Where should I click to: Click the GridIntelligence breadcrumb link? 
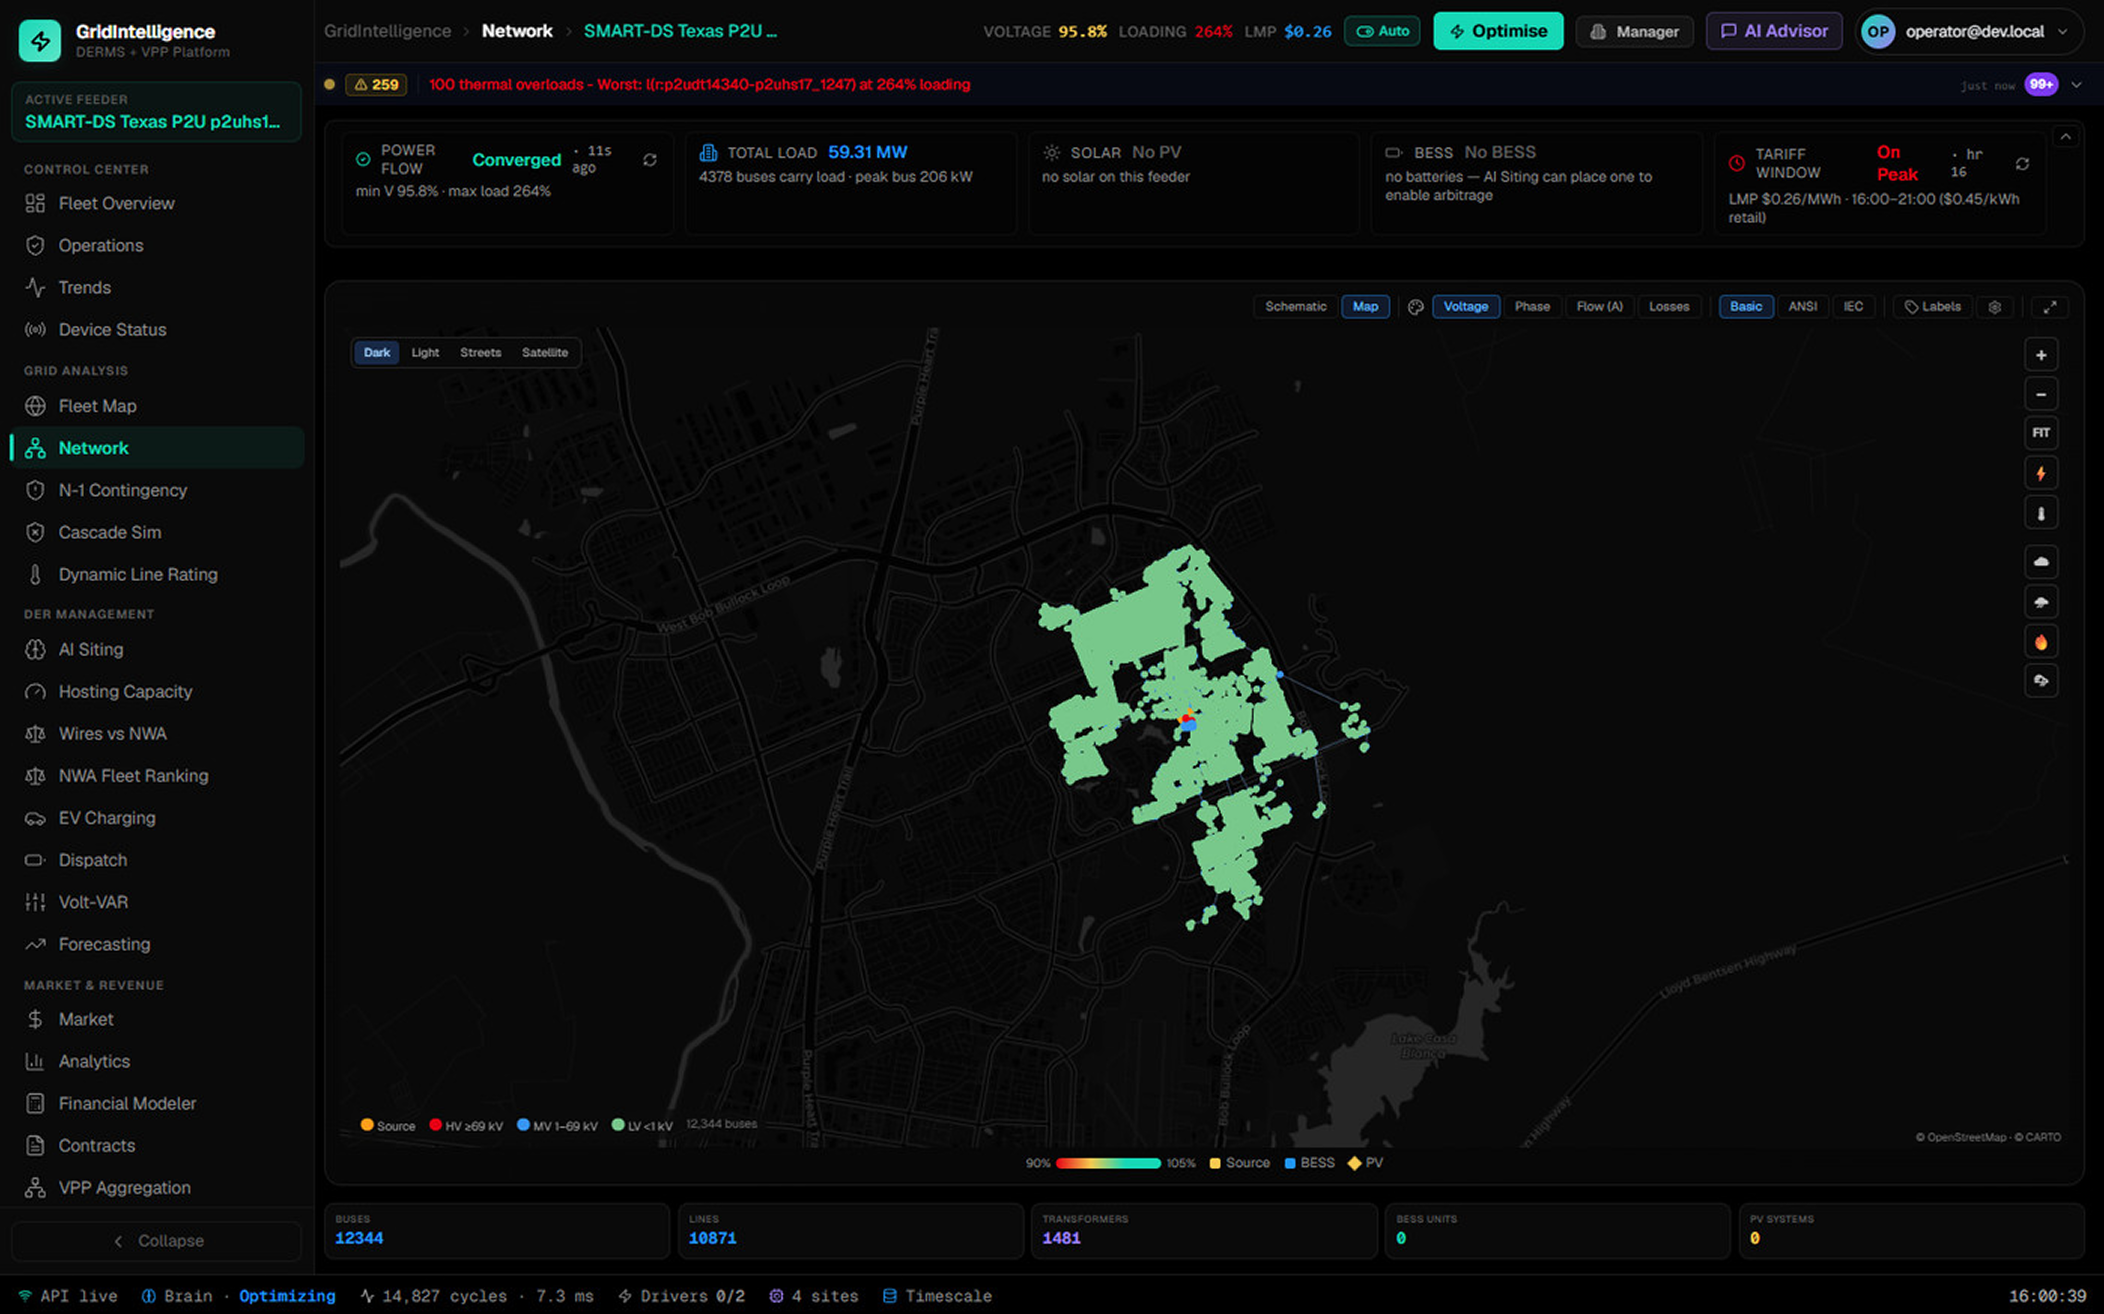click(387, 31)
